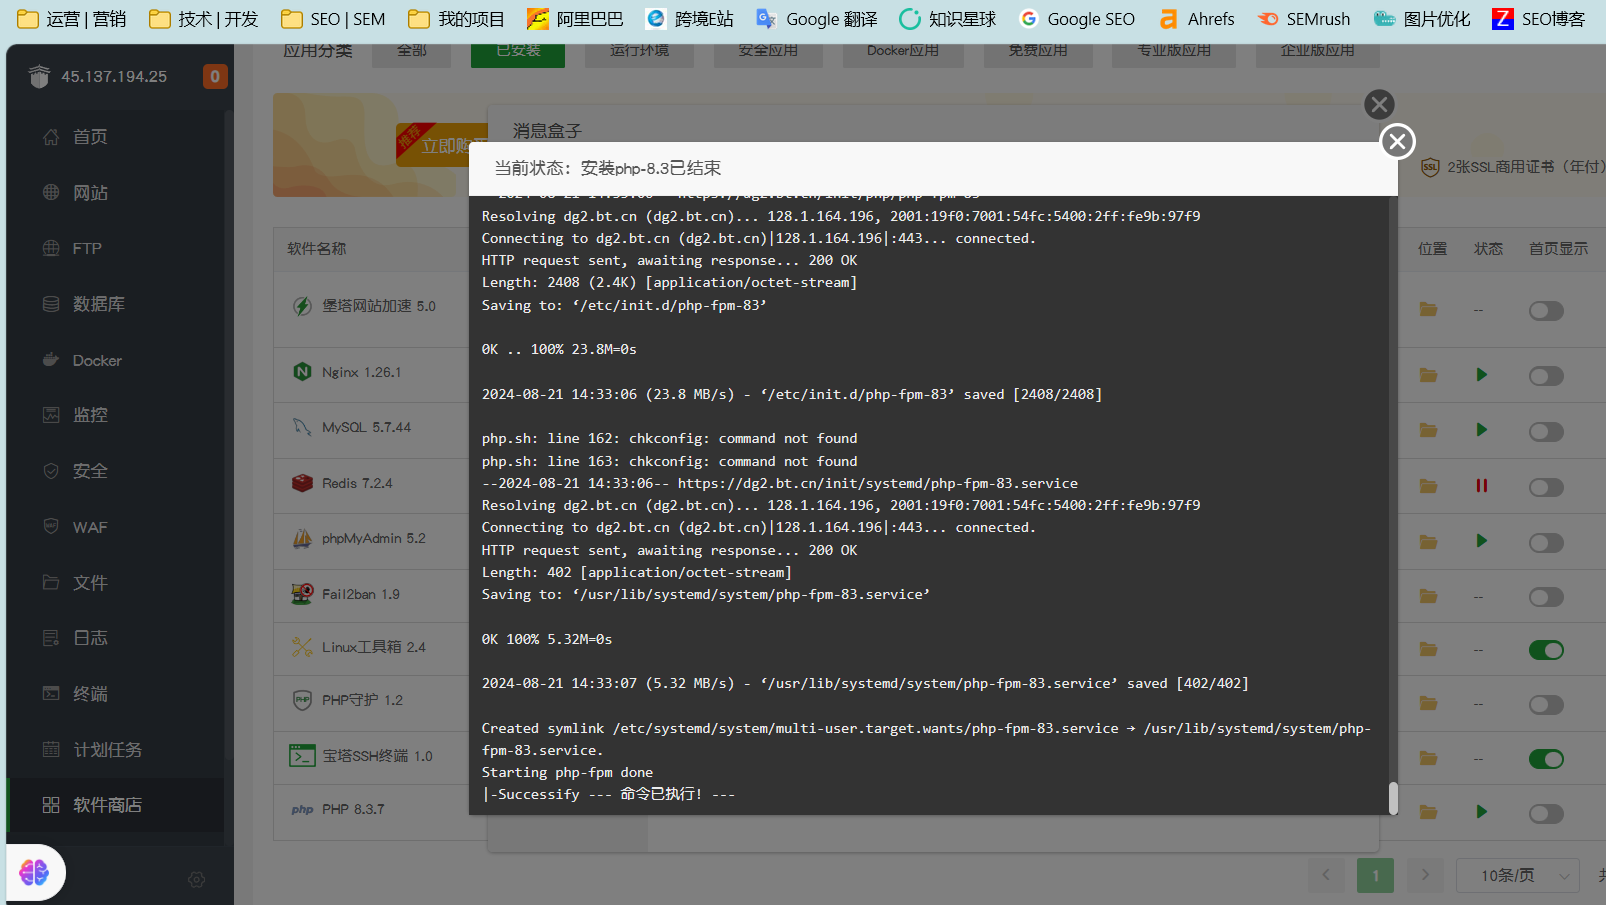Open the 监控 monitoring sidebar item
1606x905 pixels.
(x=115, y=415)
